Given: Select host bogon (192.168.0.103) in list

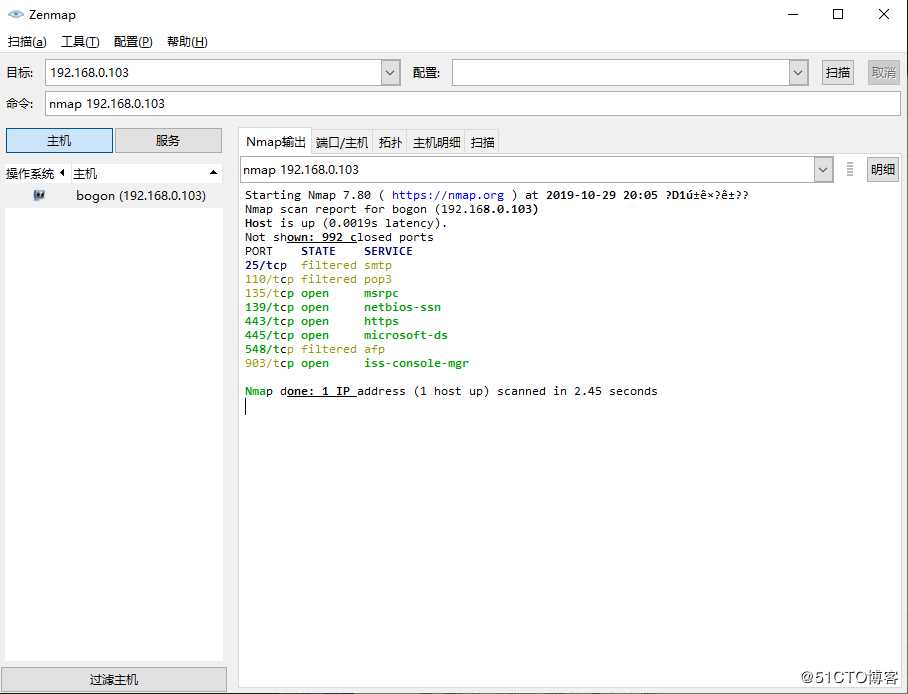Looking at the screenshot, I should coord(114,196).
